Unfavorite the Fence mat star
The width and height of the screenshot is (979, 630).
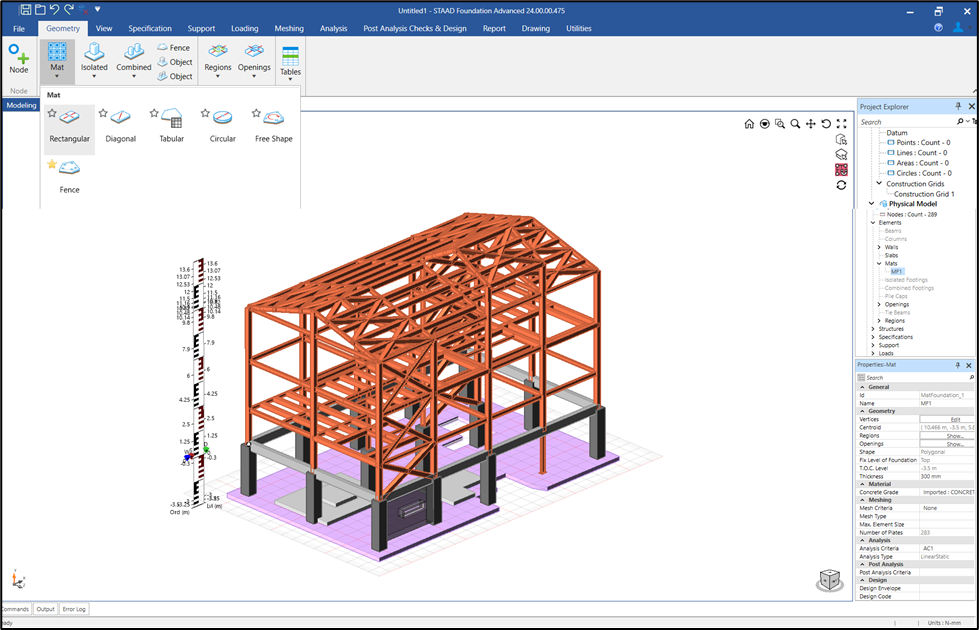(x=52, y=164)
